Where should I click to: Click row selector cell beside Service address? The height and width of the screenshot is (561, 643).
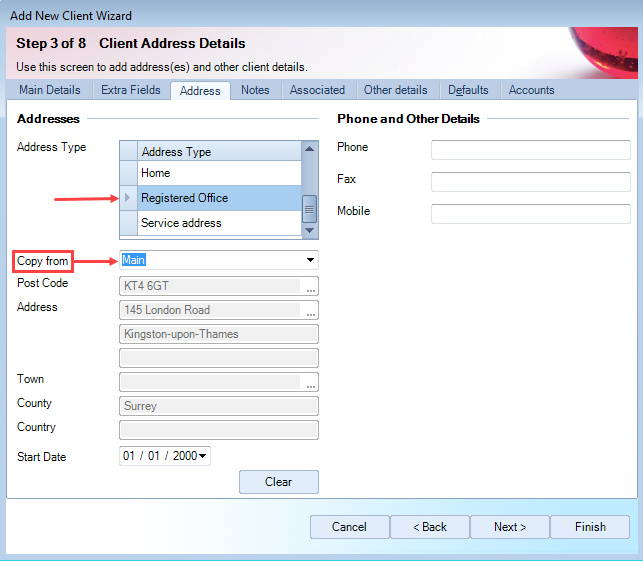click(x=128, y=223)
